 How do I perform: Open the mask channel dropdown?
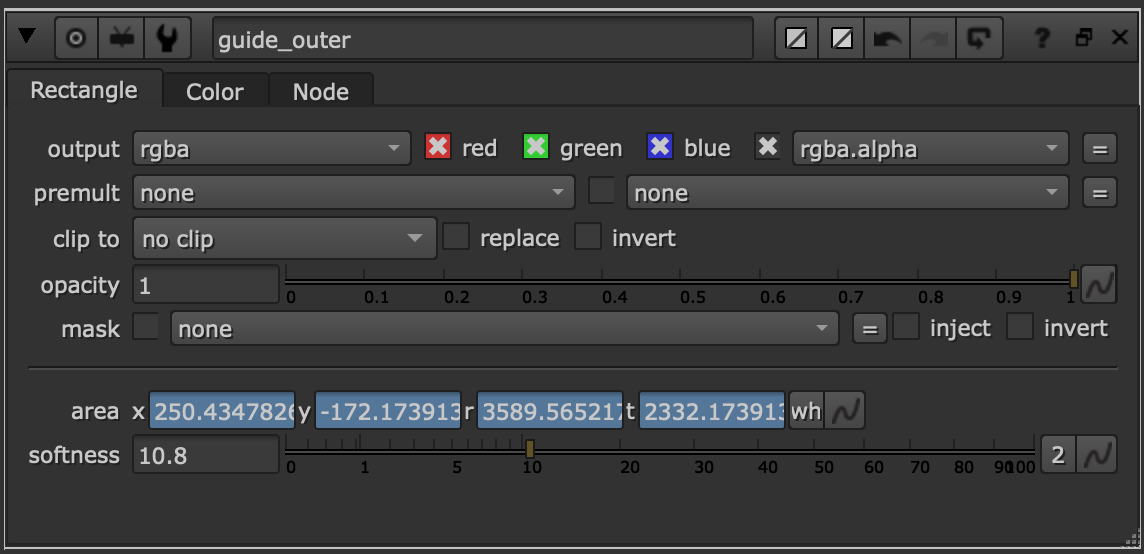(x=504, y=329)
